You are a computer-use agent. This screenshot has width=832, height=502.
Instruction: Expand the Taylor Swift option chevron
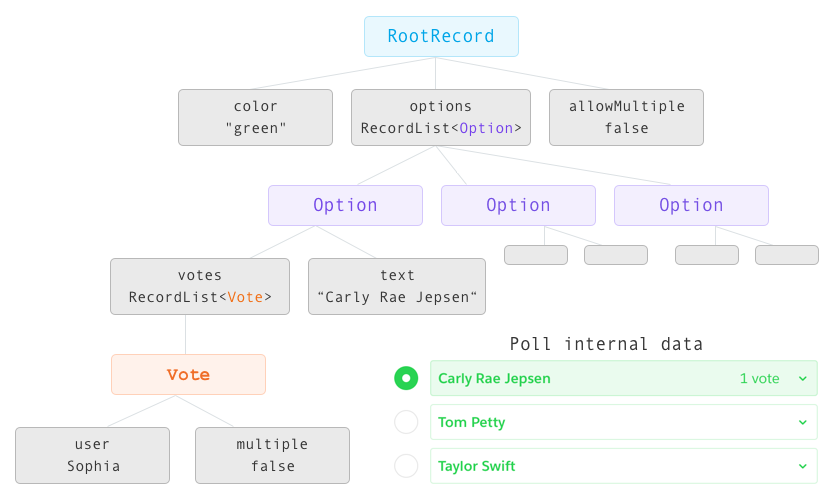click(803, 466)
